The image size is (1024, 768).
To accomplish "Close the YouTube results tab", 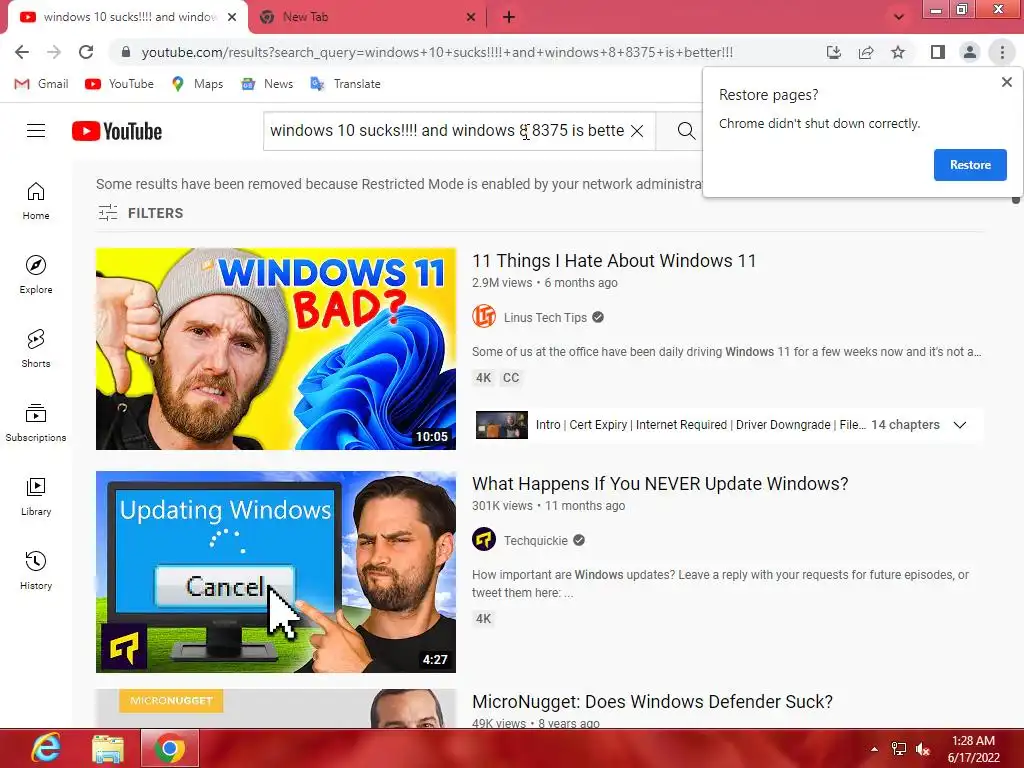I will point(232,17).
